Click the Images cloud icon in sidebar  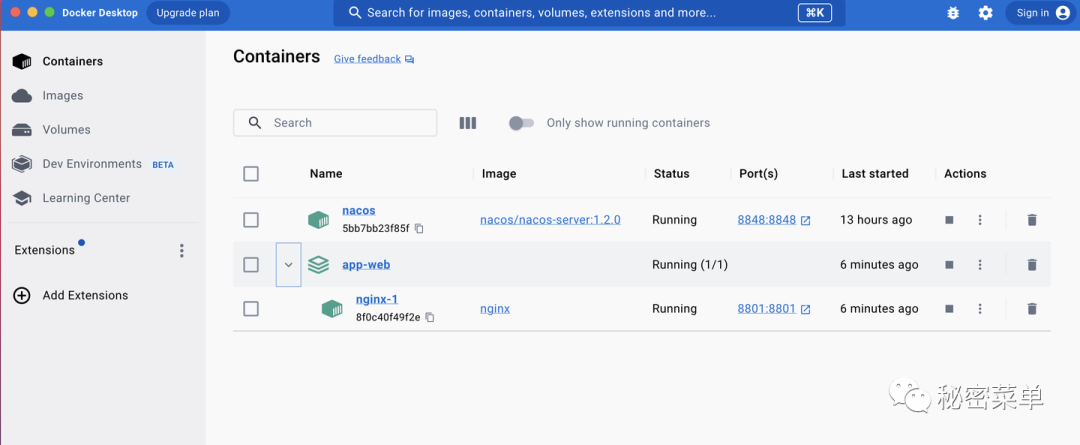(x=22, y=96)
